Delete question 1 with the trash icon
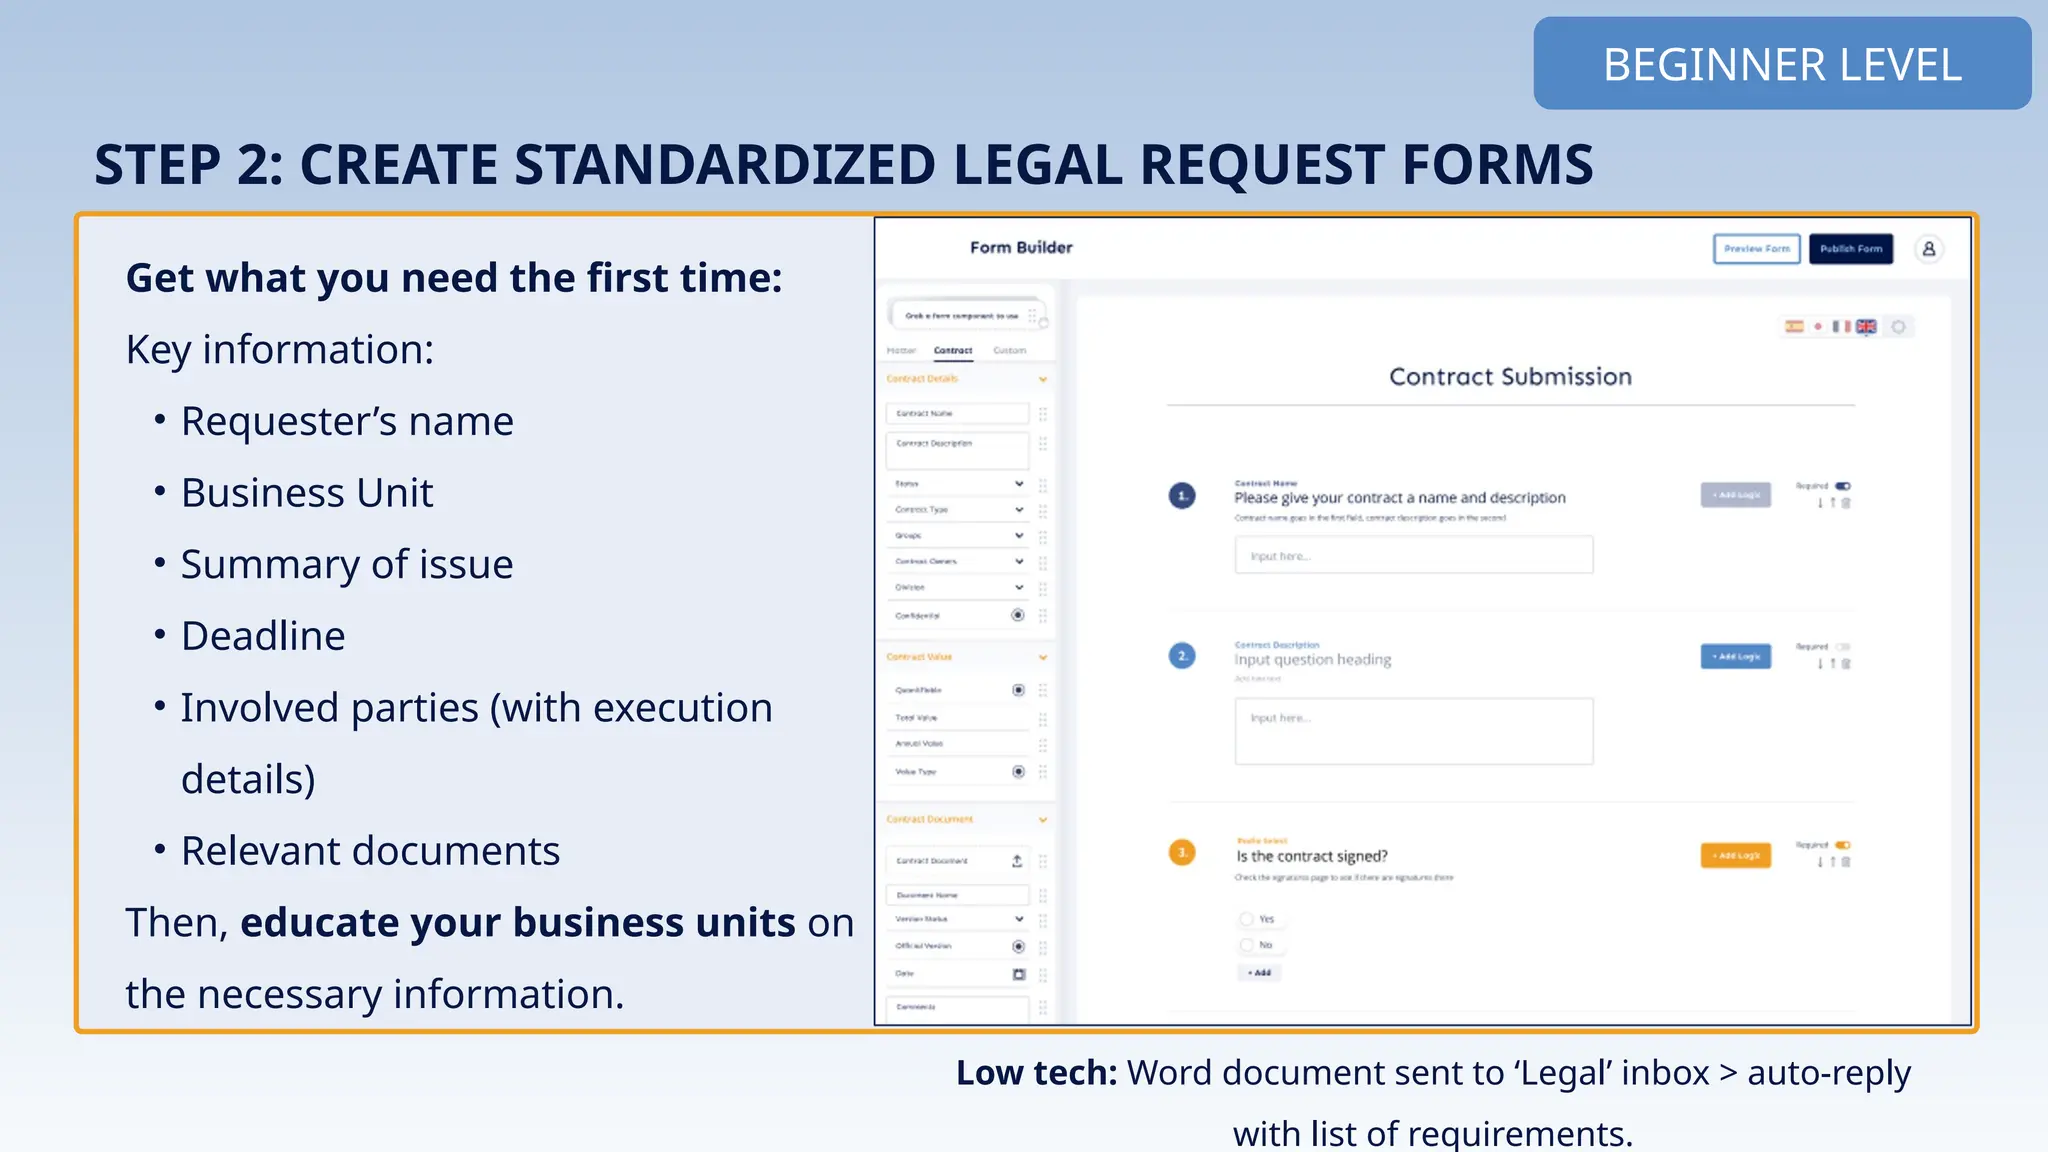 click(1846, 503)
